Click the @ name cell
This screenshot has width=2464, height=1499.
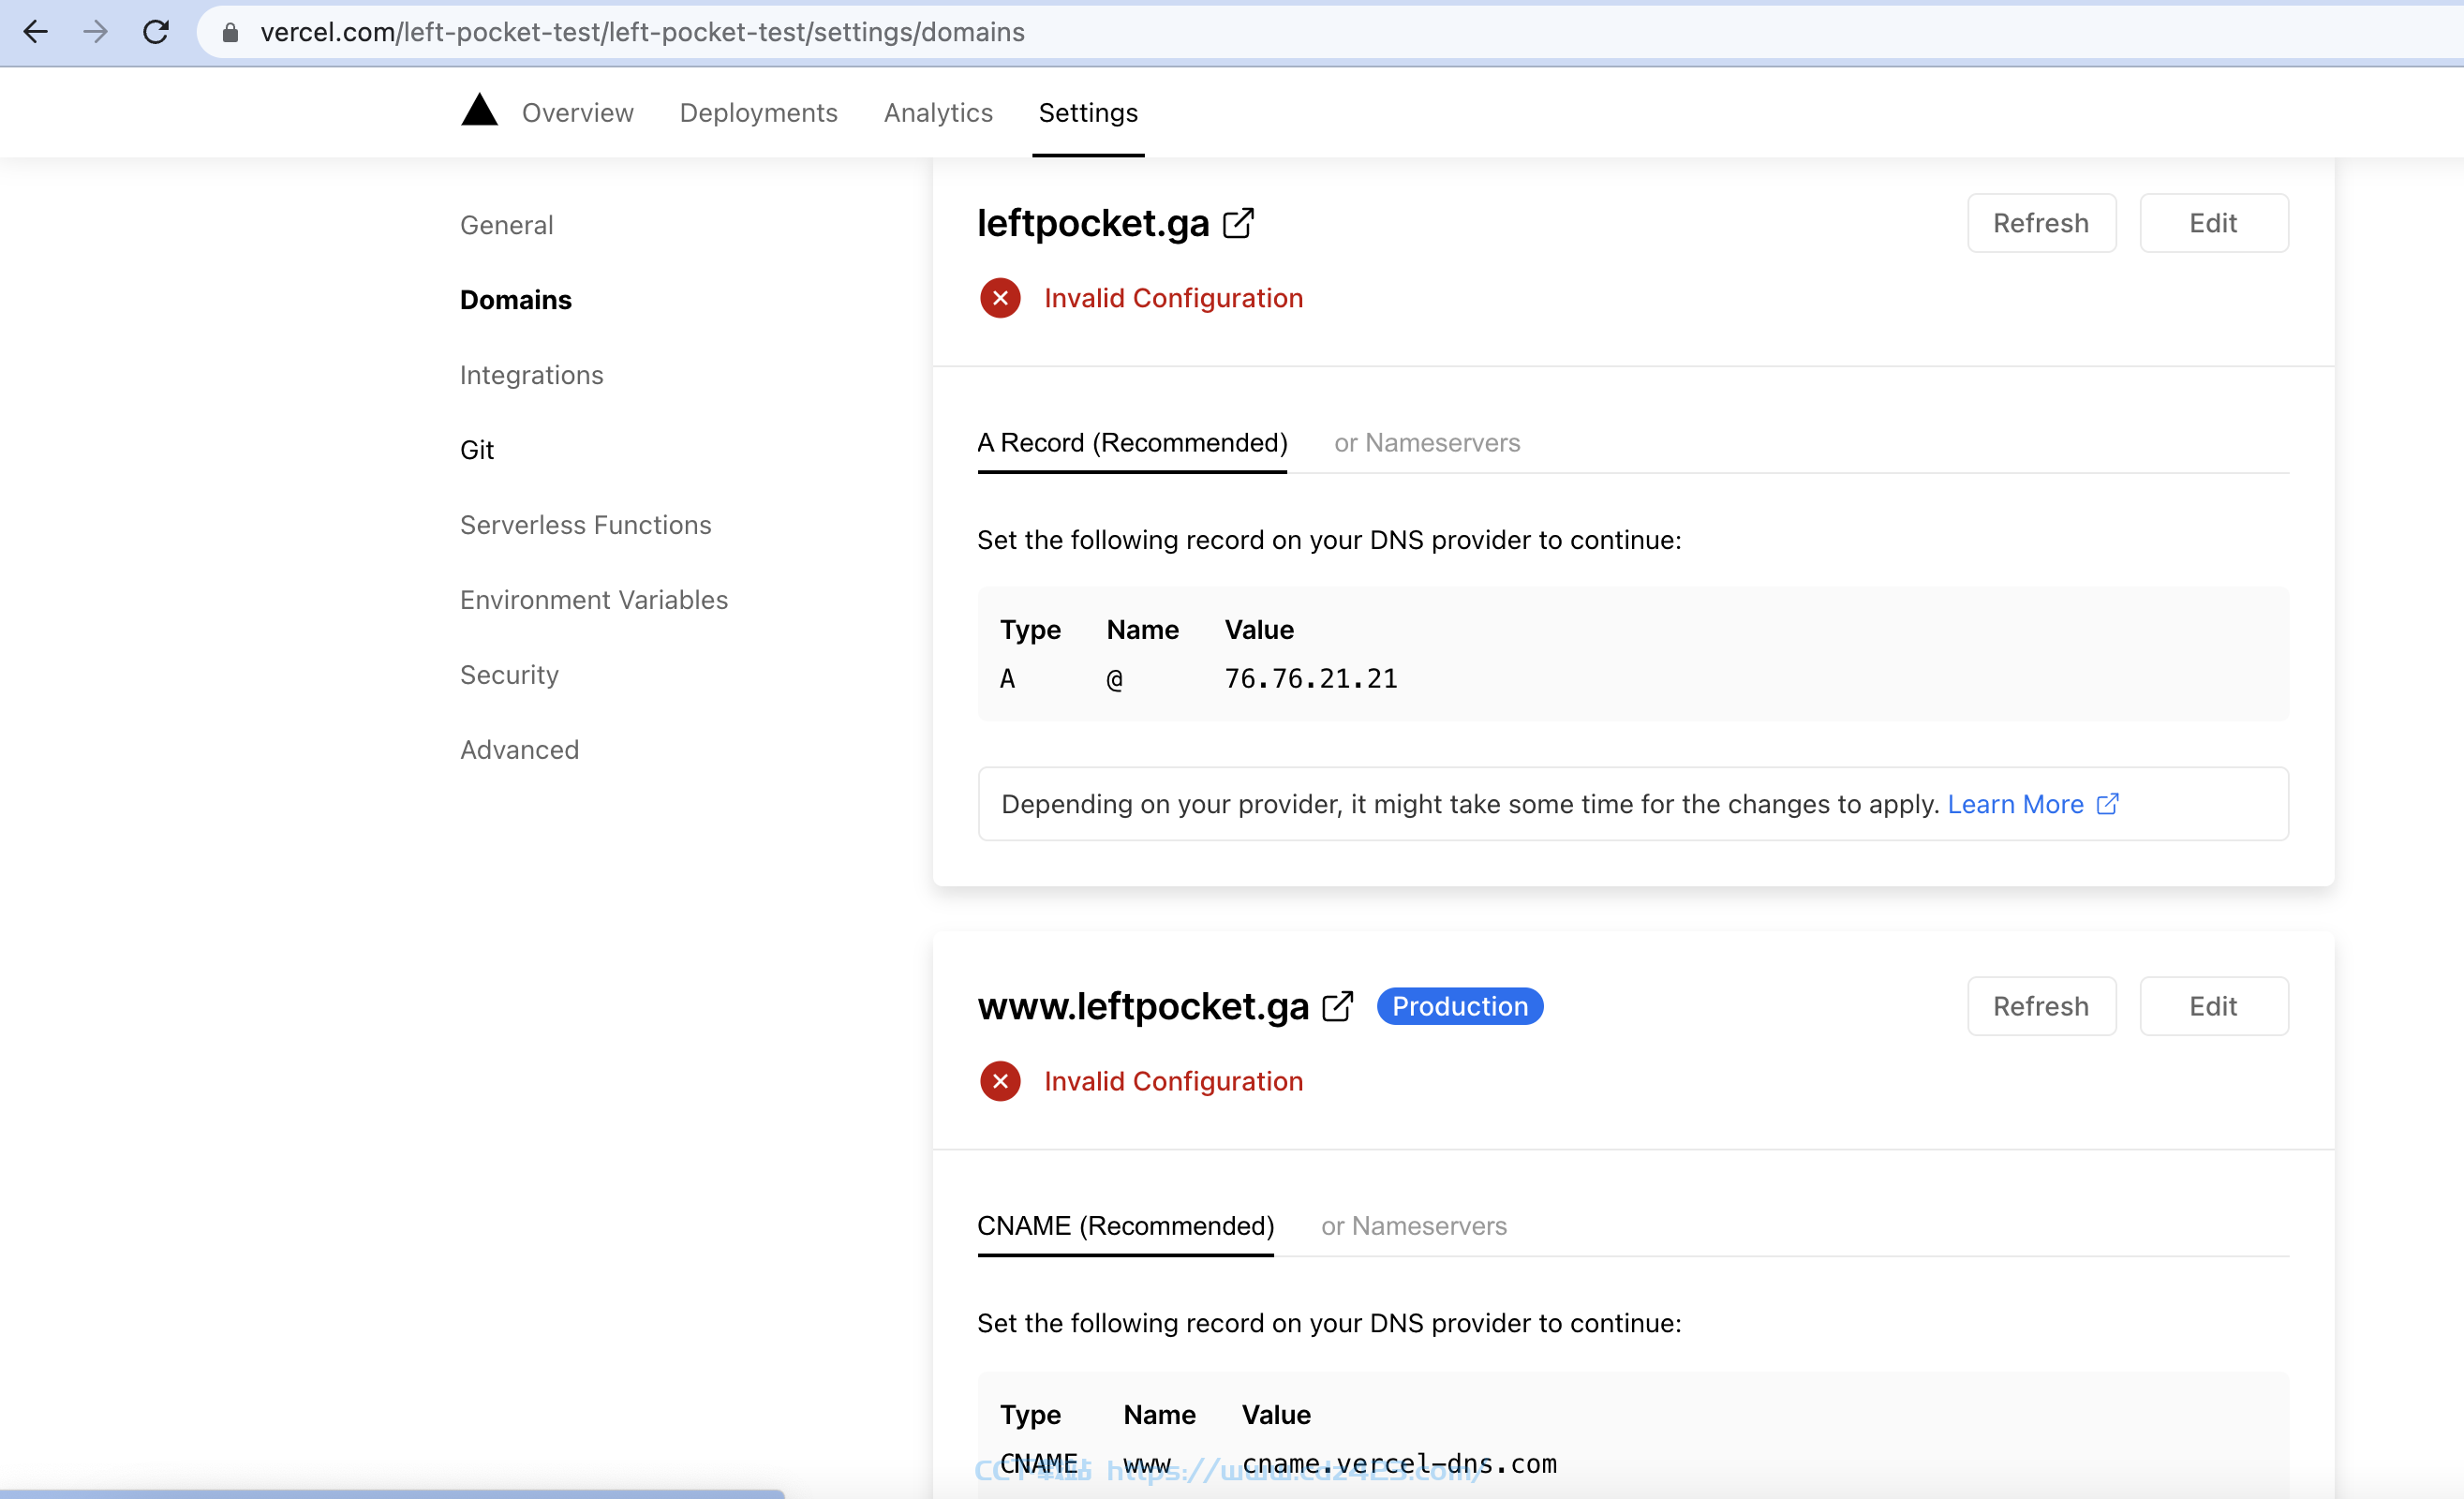point(1115,679)
